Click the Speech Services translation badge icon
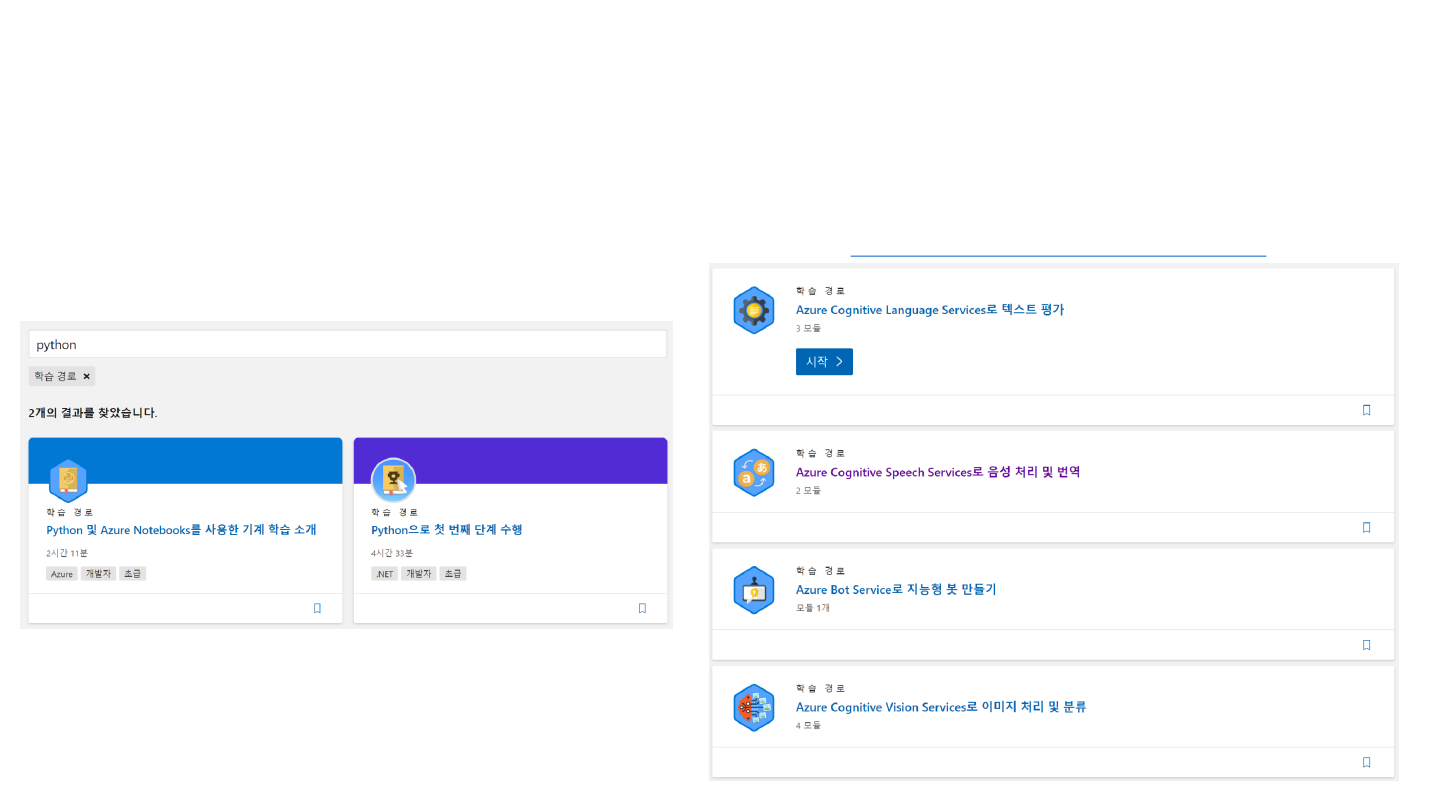The image size is (1440, 810). click(x=753, y=473)
